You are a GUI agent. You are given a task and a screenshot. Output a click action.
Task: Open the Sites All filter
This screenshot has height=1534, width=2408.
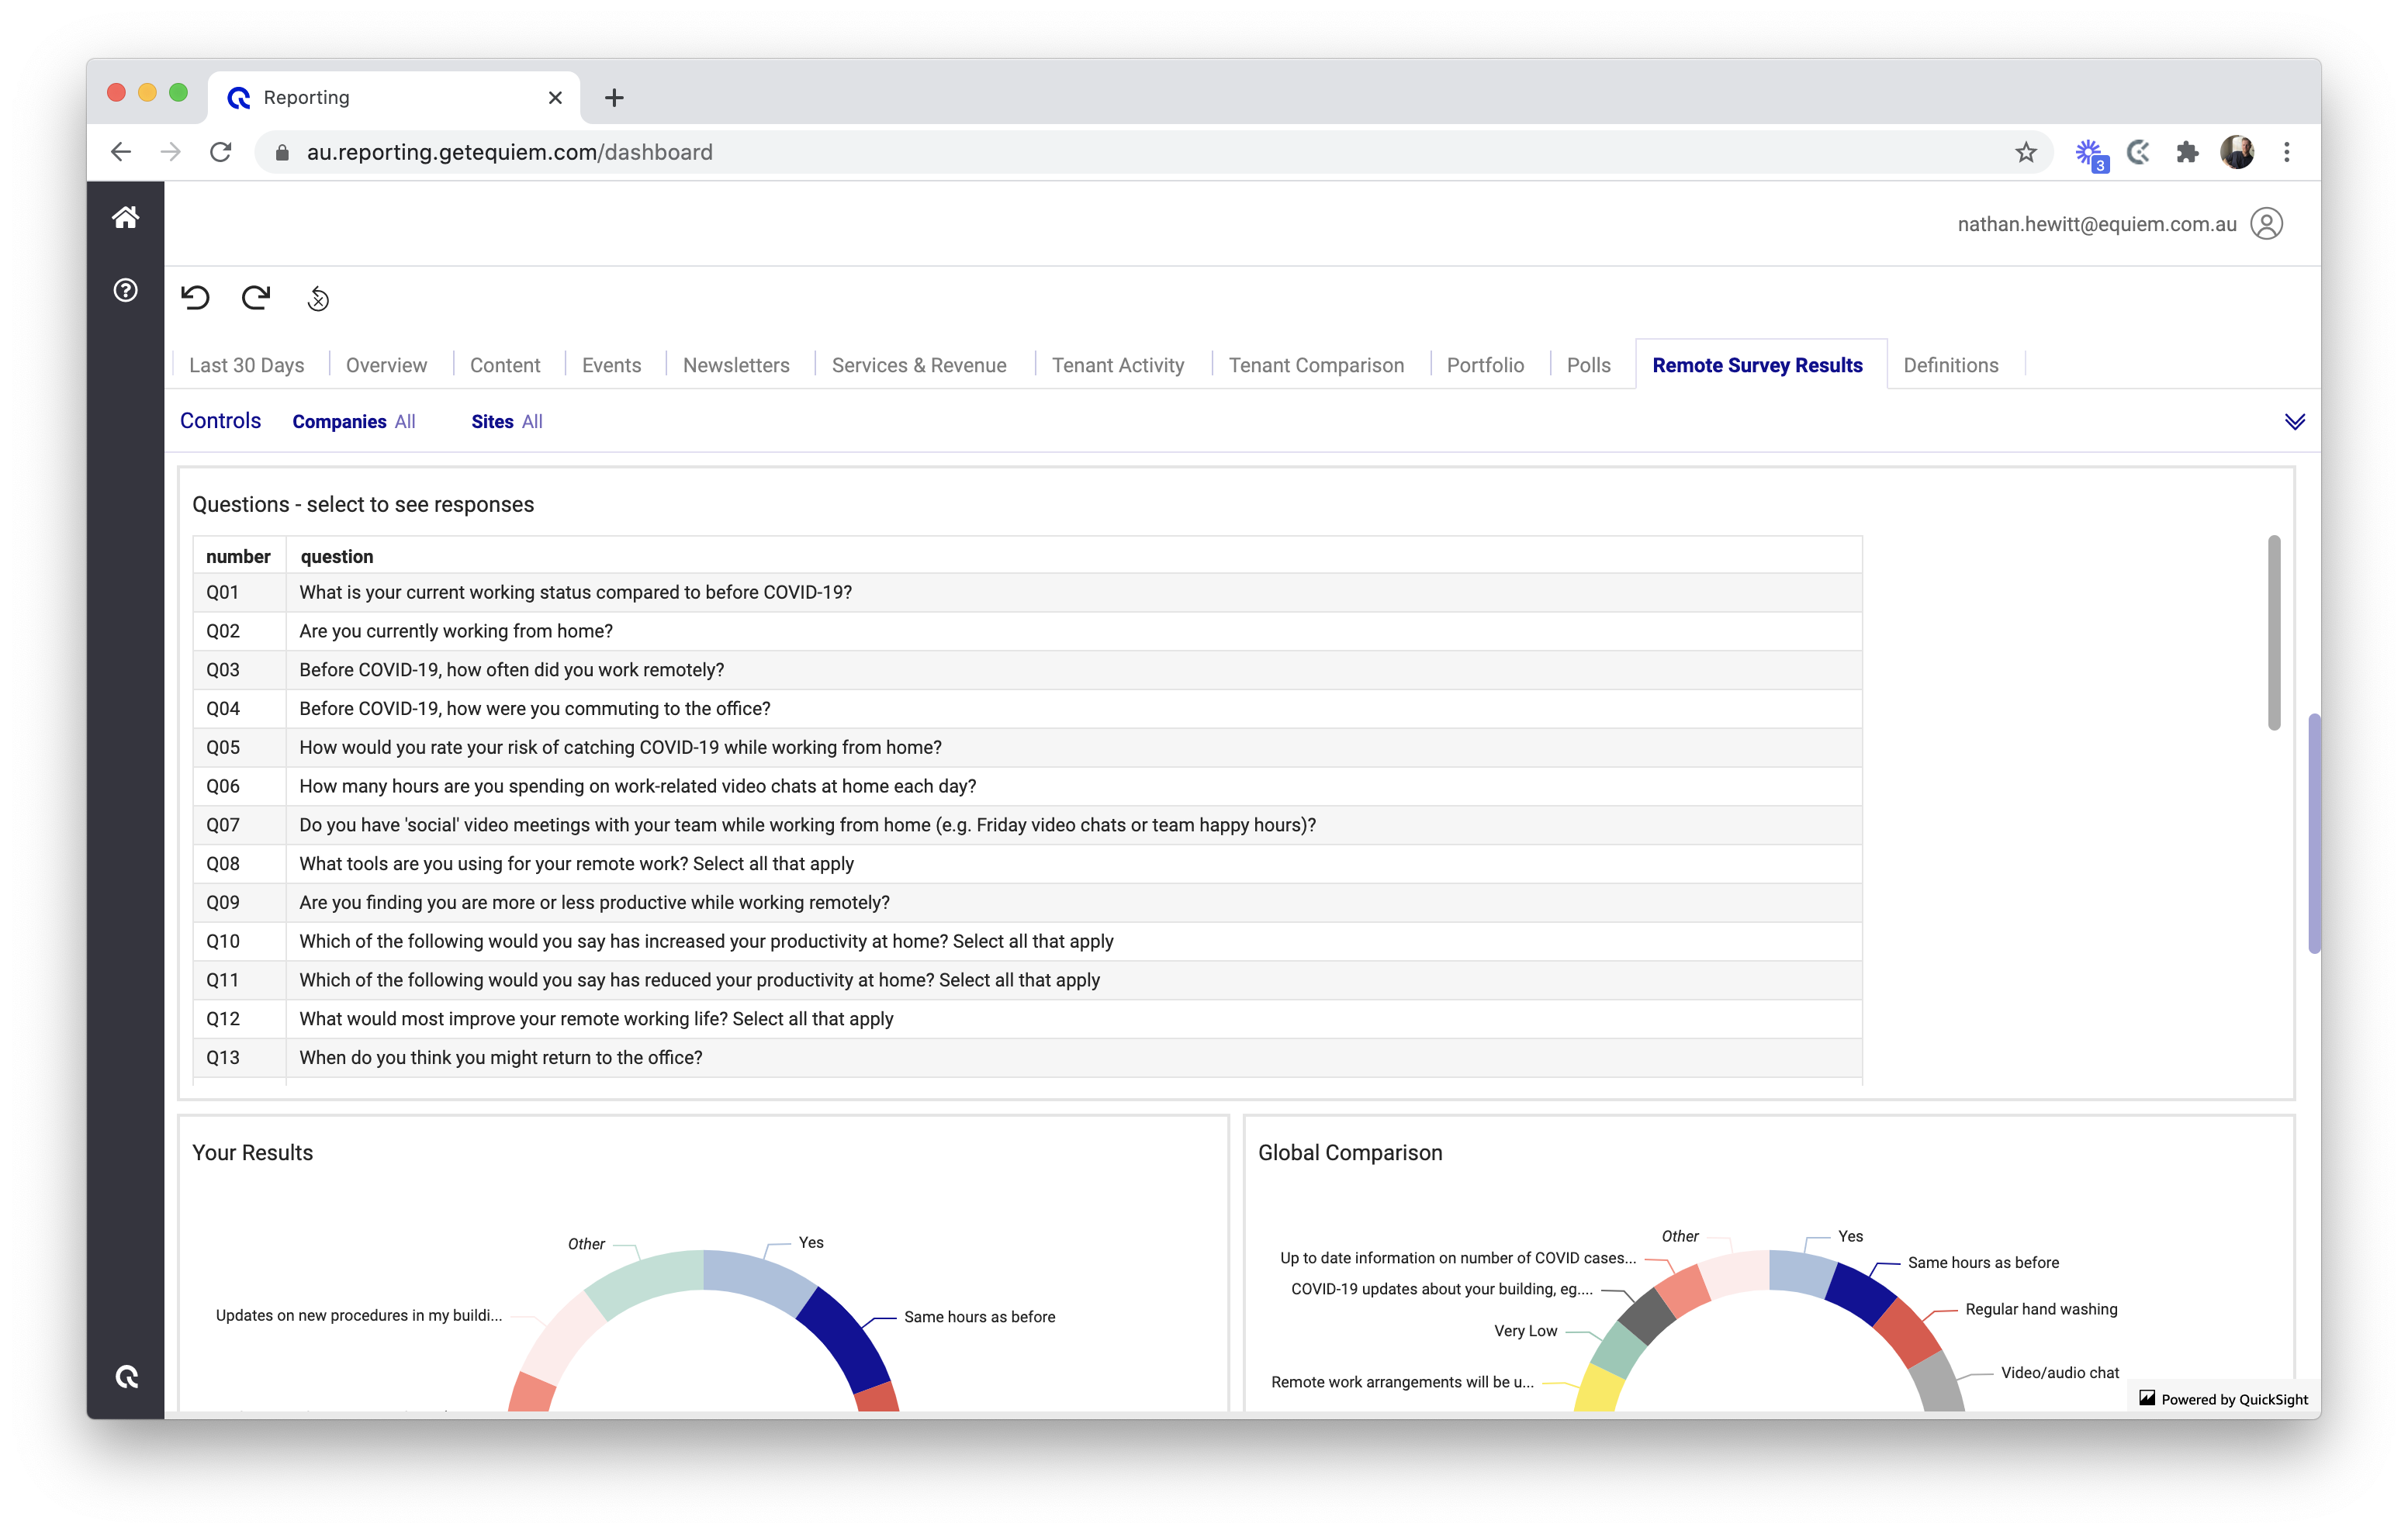(506, 422)
